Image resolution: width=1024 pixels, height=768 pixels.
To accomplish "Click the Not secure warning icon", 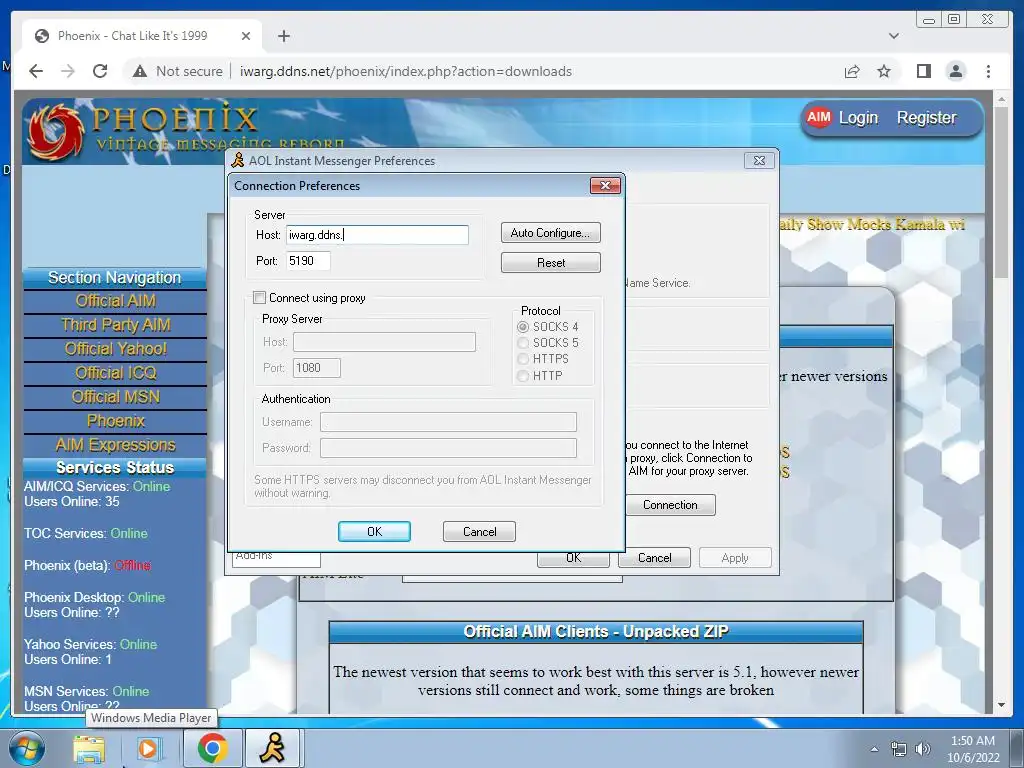I will 140,71.
